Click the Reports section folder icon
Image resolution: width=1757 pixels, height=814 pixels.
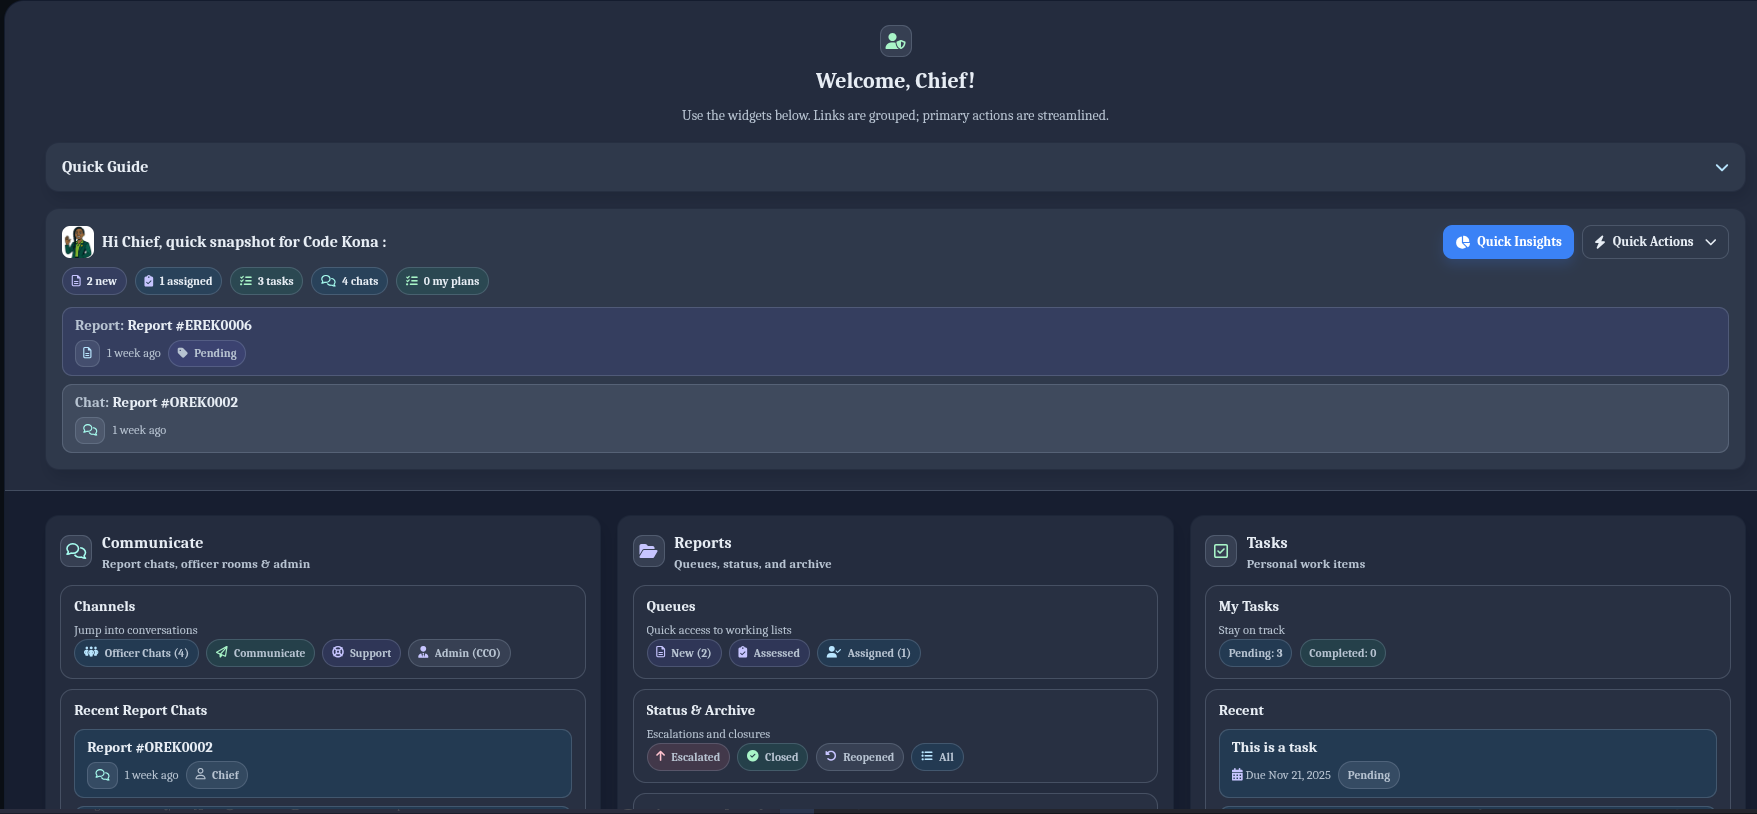(x=648, y=551)
